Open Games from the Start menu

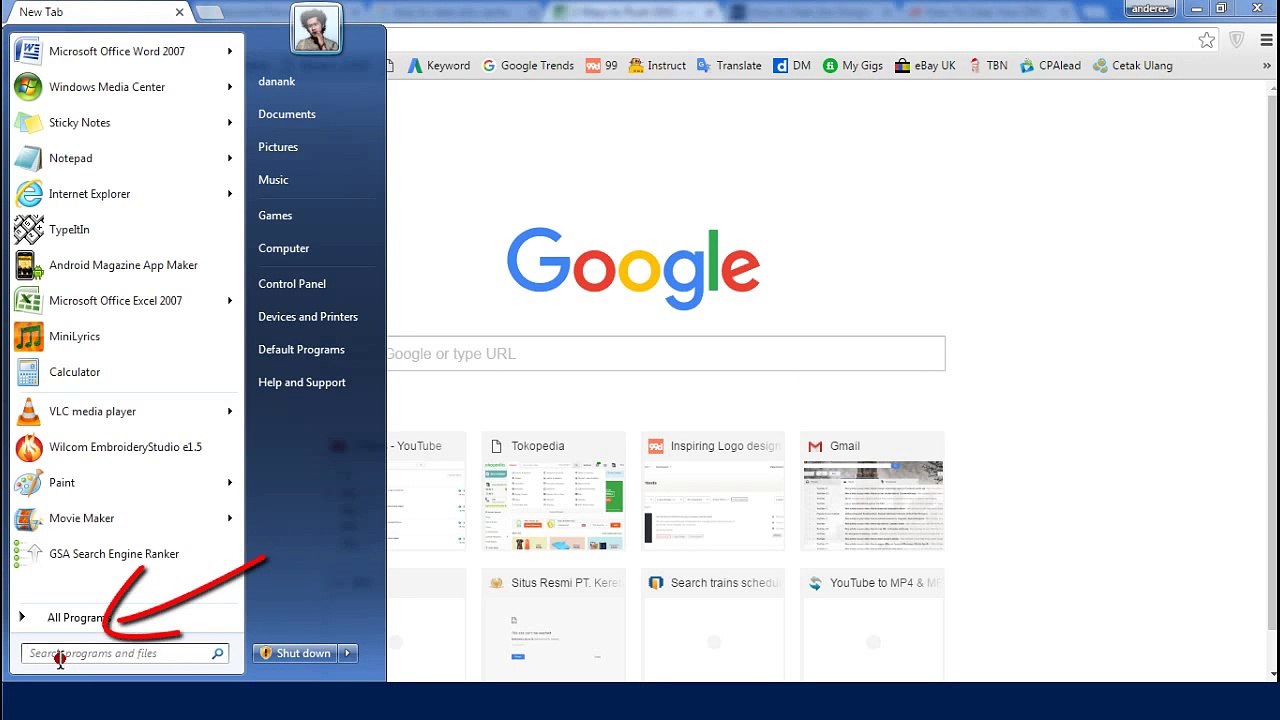(275, 215)
